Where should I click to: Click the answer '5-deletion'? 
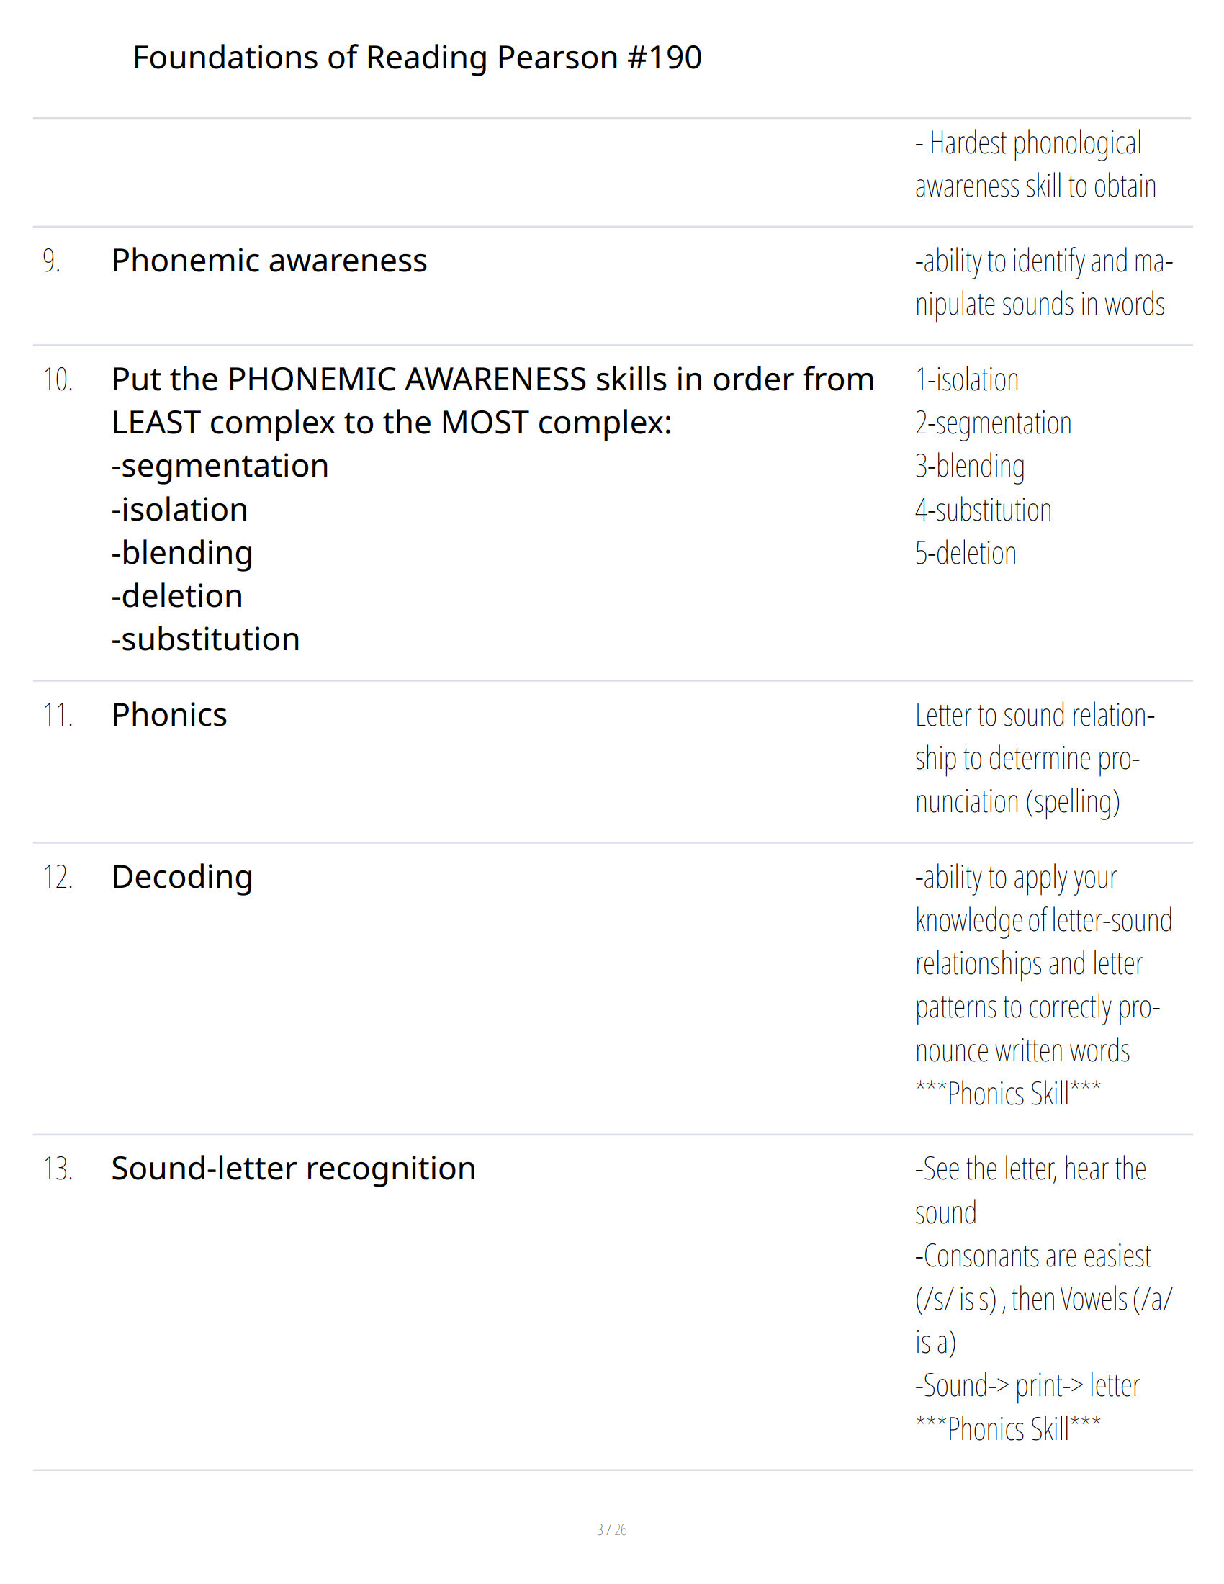click(x=966, y=553)
